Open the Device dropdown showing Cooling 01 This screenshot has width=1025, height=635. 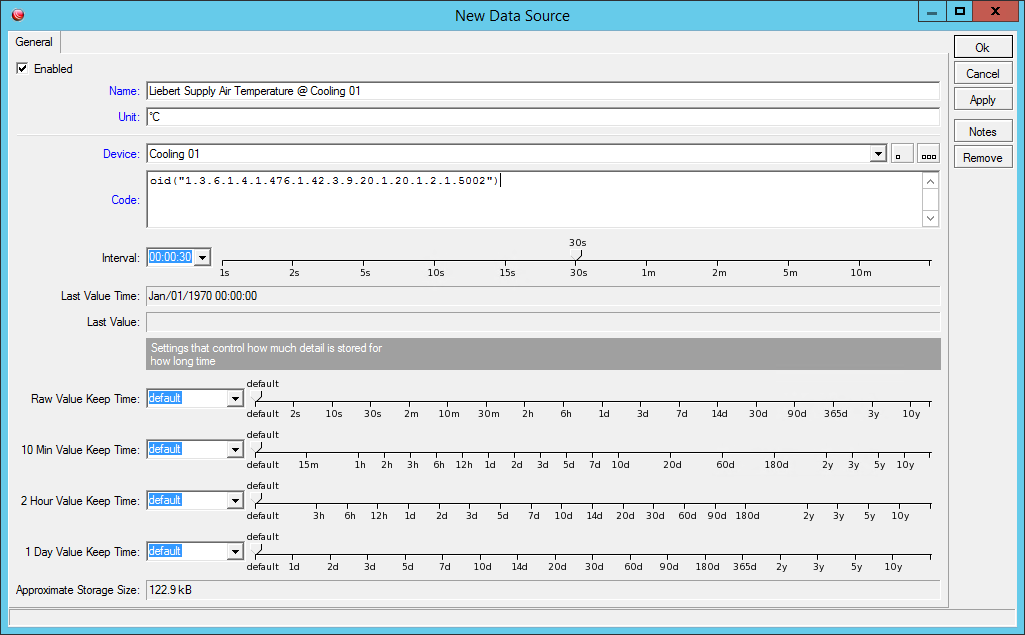point(878,153)
